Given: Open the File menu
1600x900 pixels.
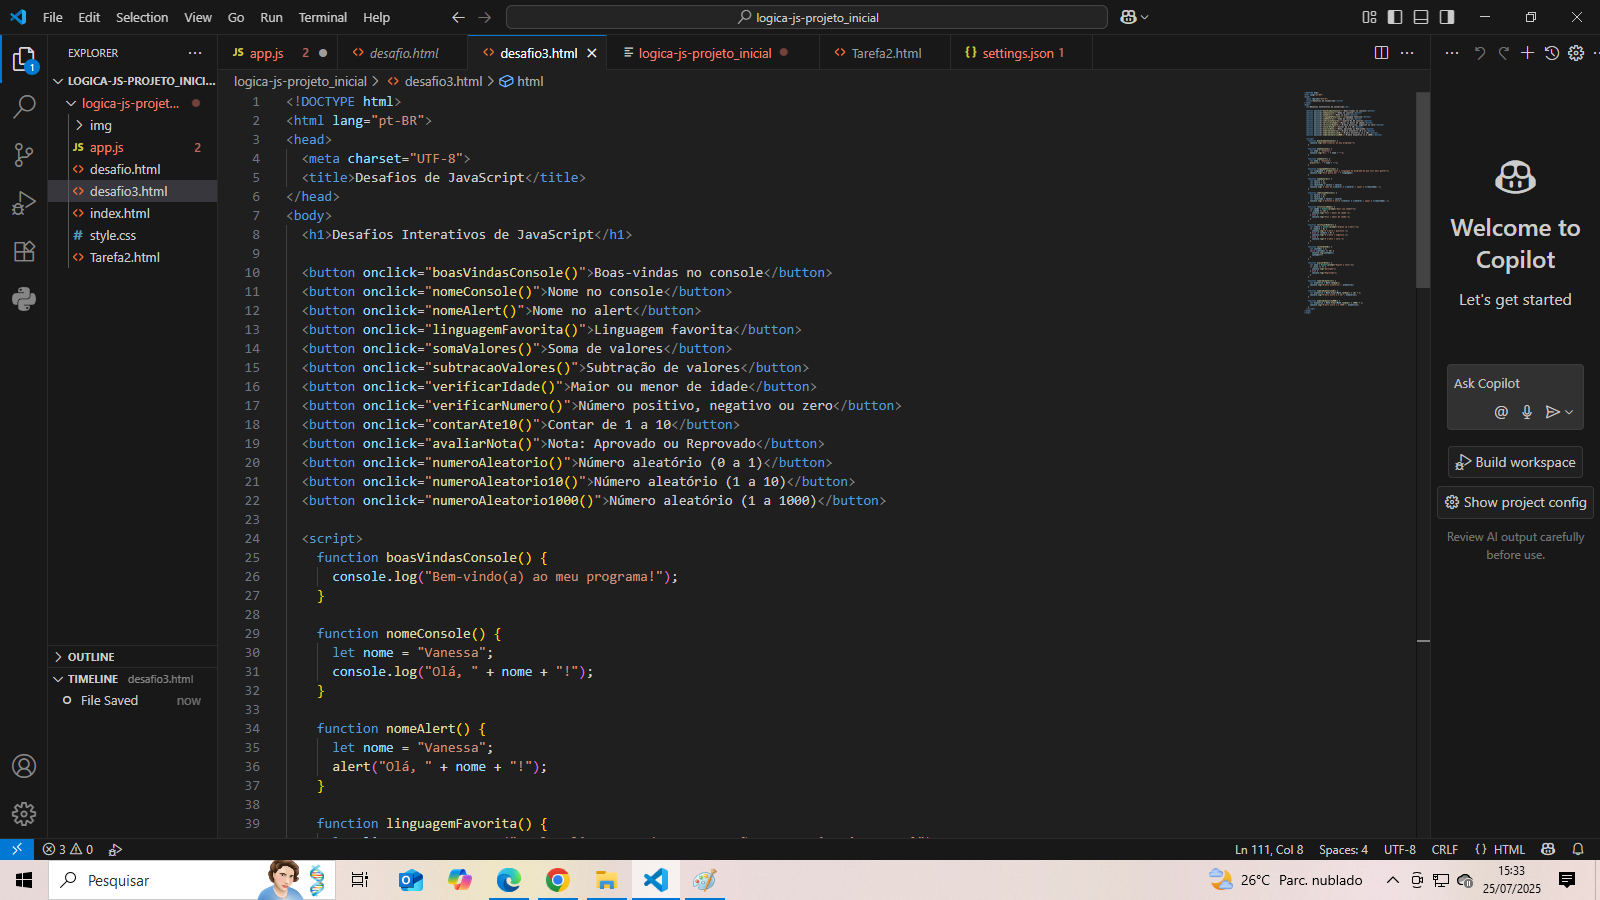Looking at the screenshot, I should point(53,17).
